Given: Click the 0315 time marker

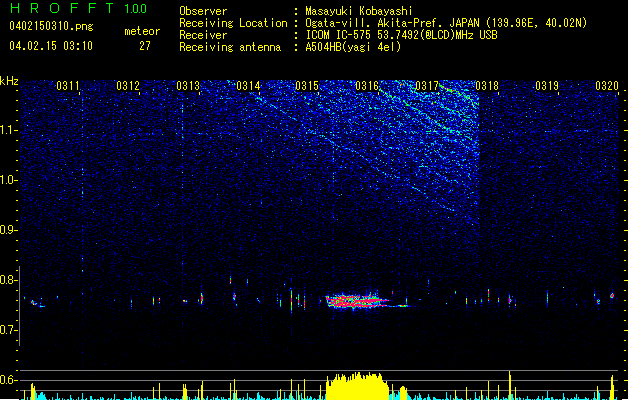Looking at the screenshot, I should tap(307, 86).
